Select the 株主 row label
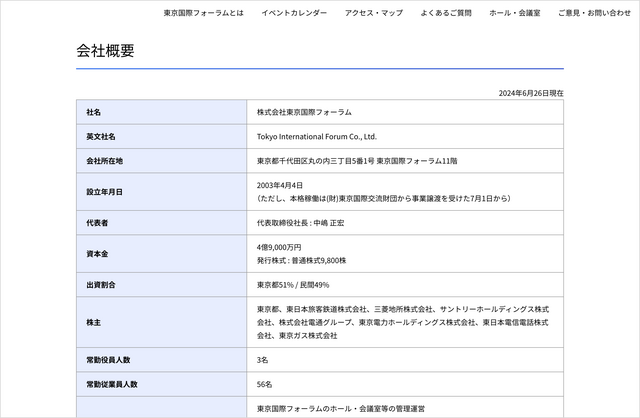The image size is (640, 418). [x=93, y=322]
